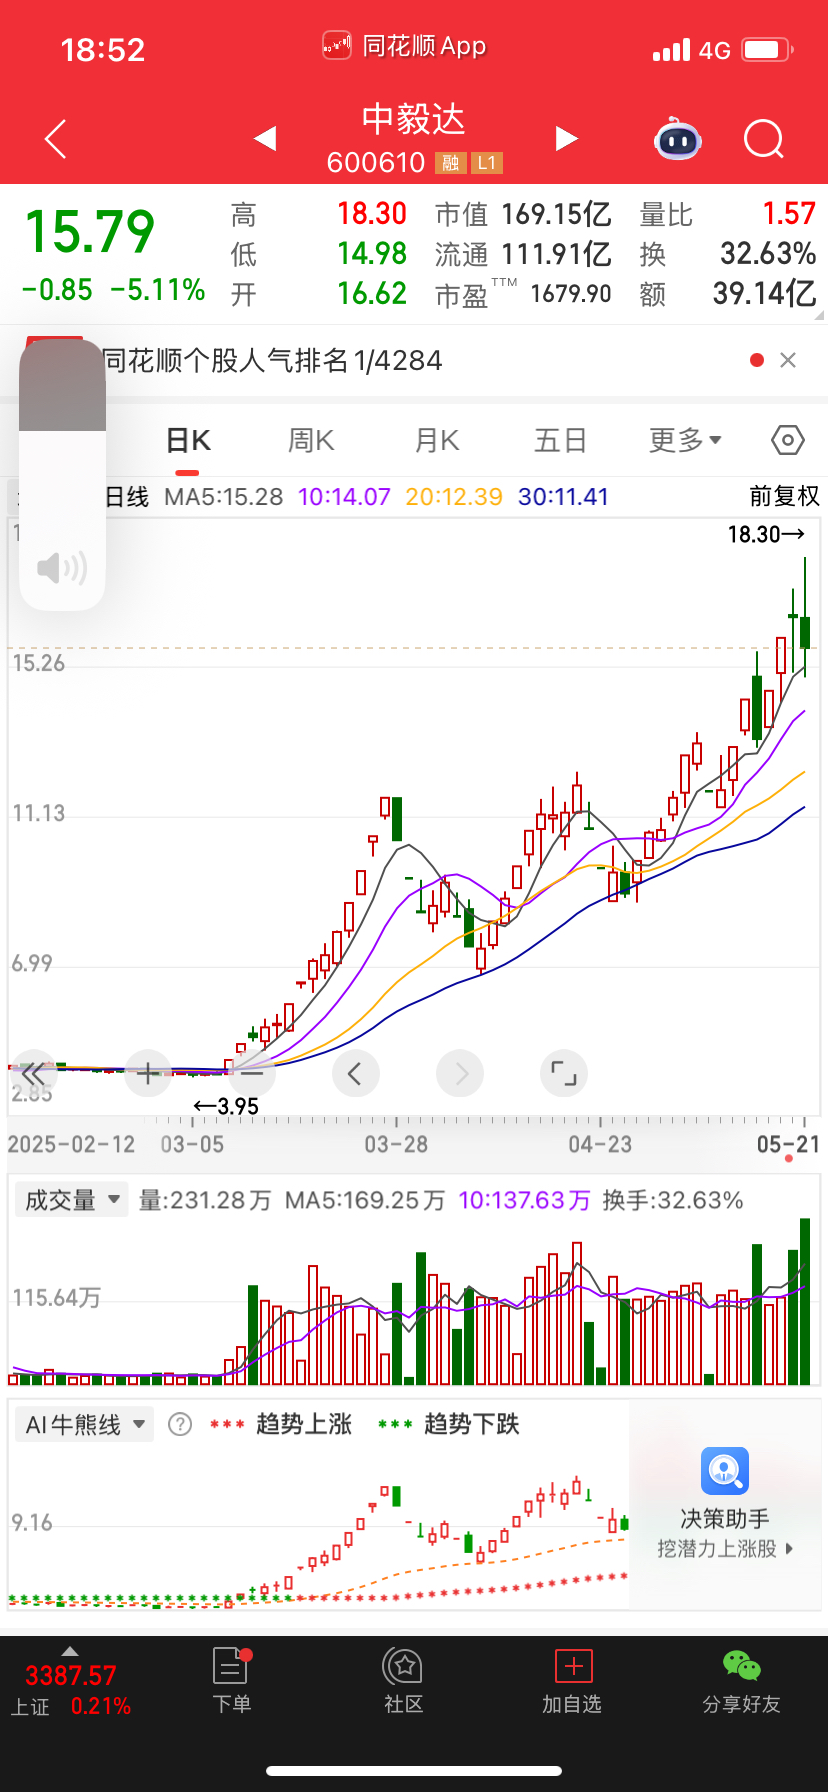Tap the 03-28 date marker
This screenshot has height=1792, width=828.
pos(396,1144)
